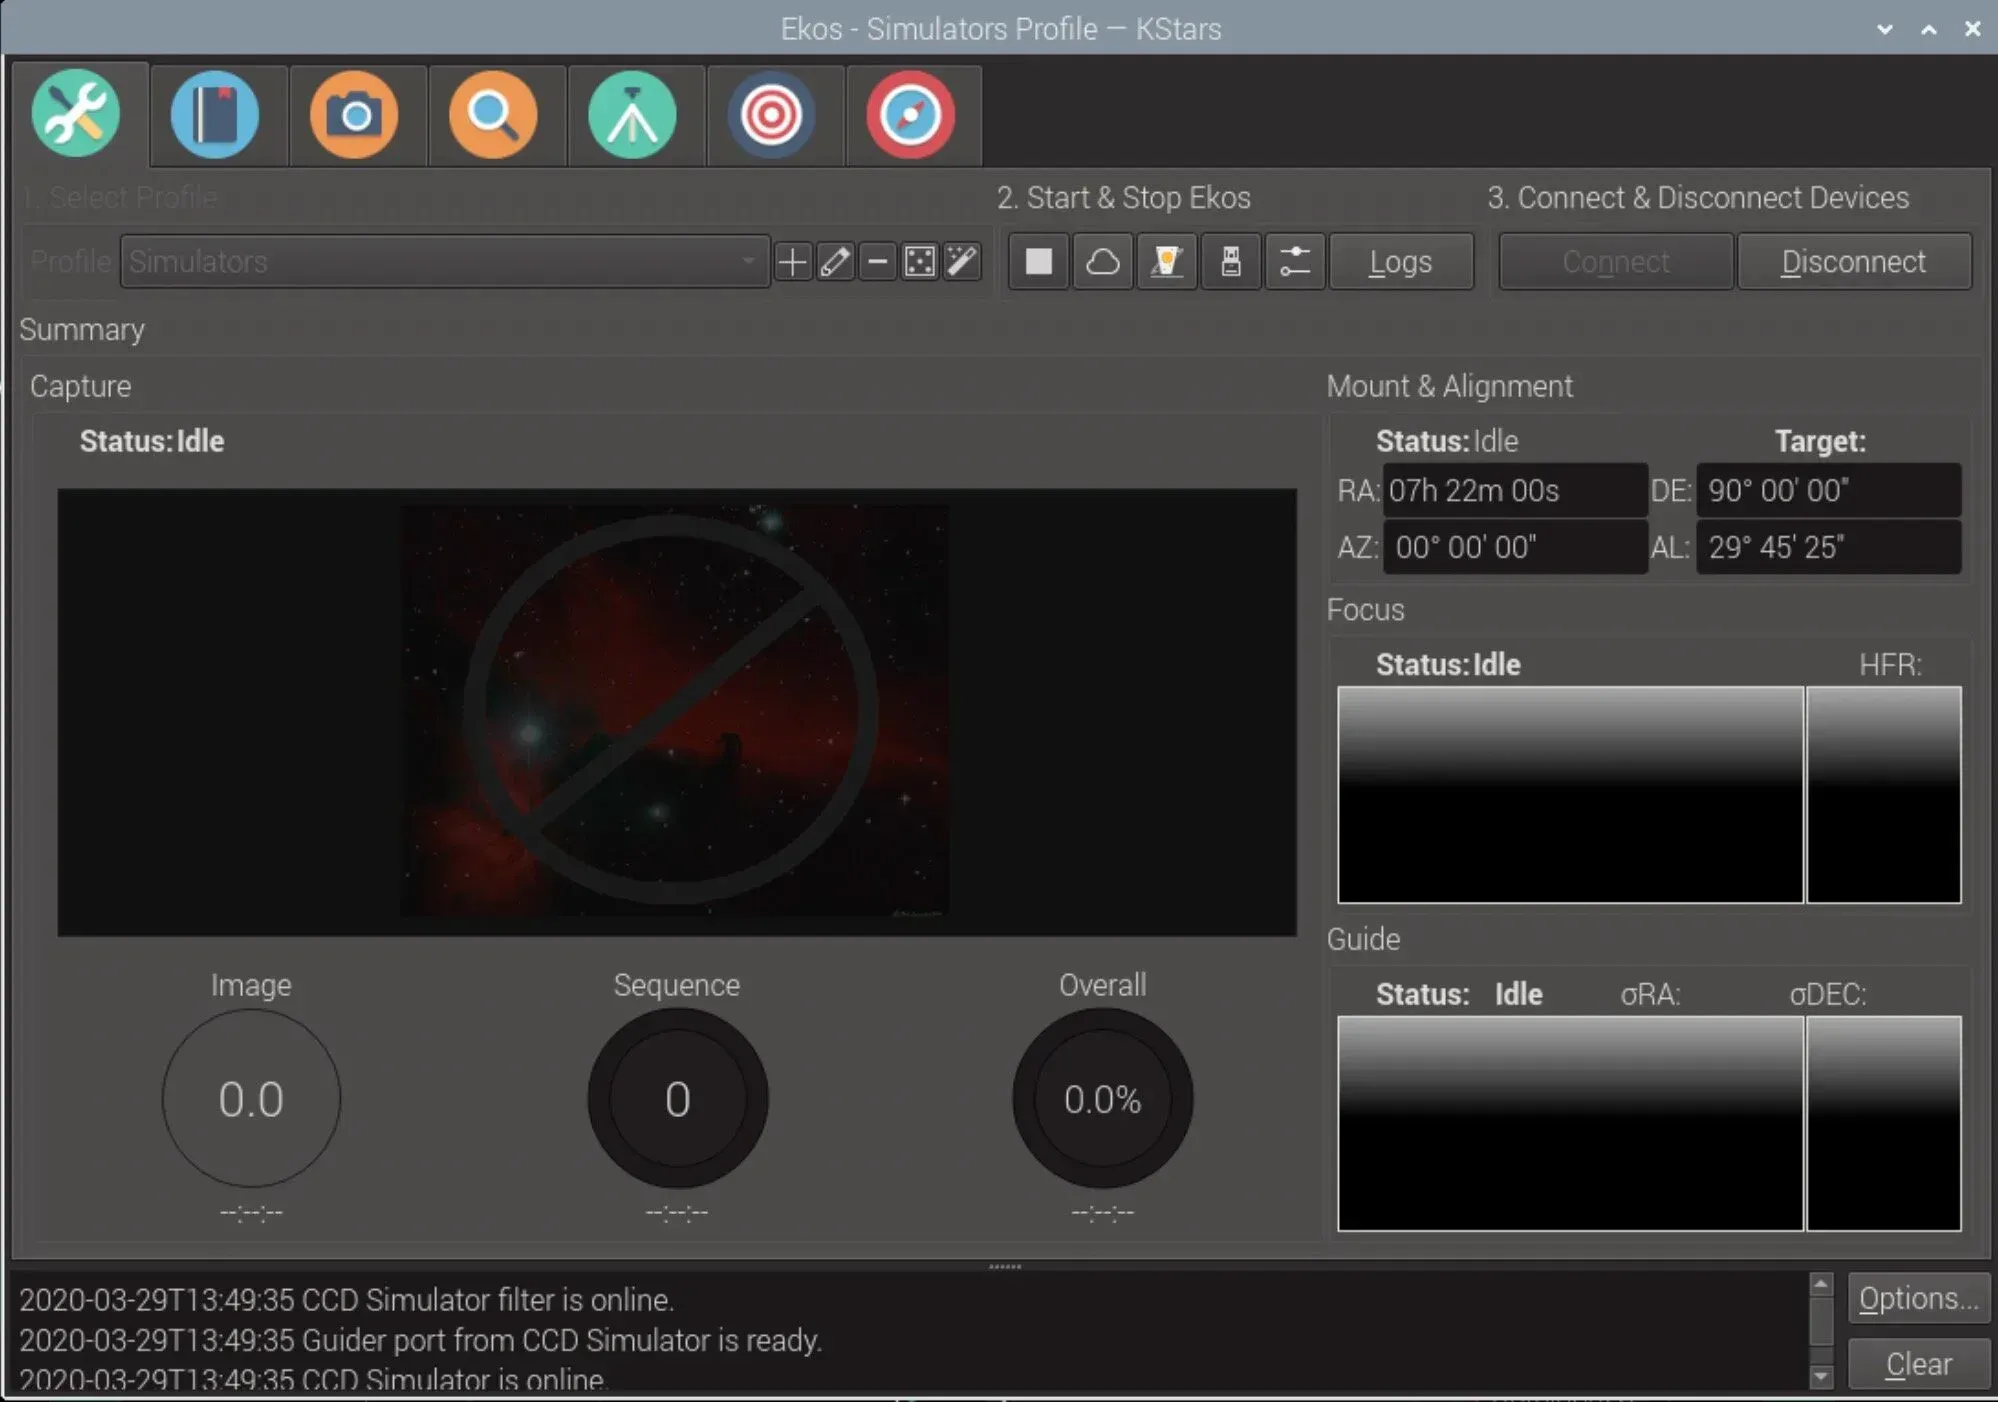Switch to the Capture camera module
The image size is (1998, 1402).
355,114
